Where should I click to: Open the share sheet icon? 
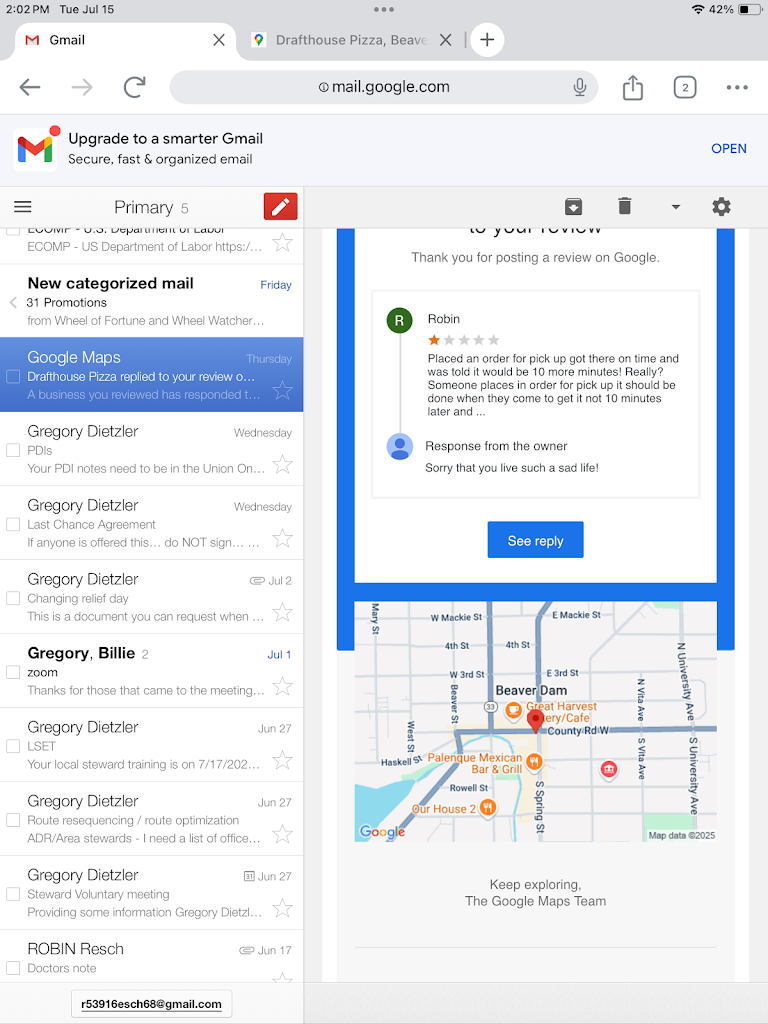pos(632,87)
